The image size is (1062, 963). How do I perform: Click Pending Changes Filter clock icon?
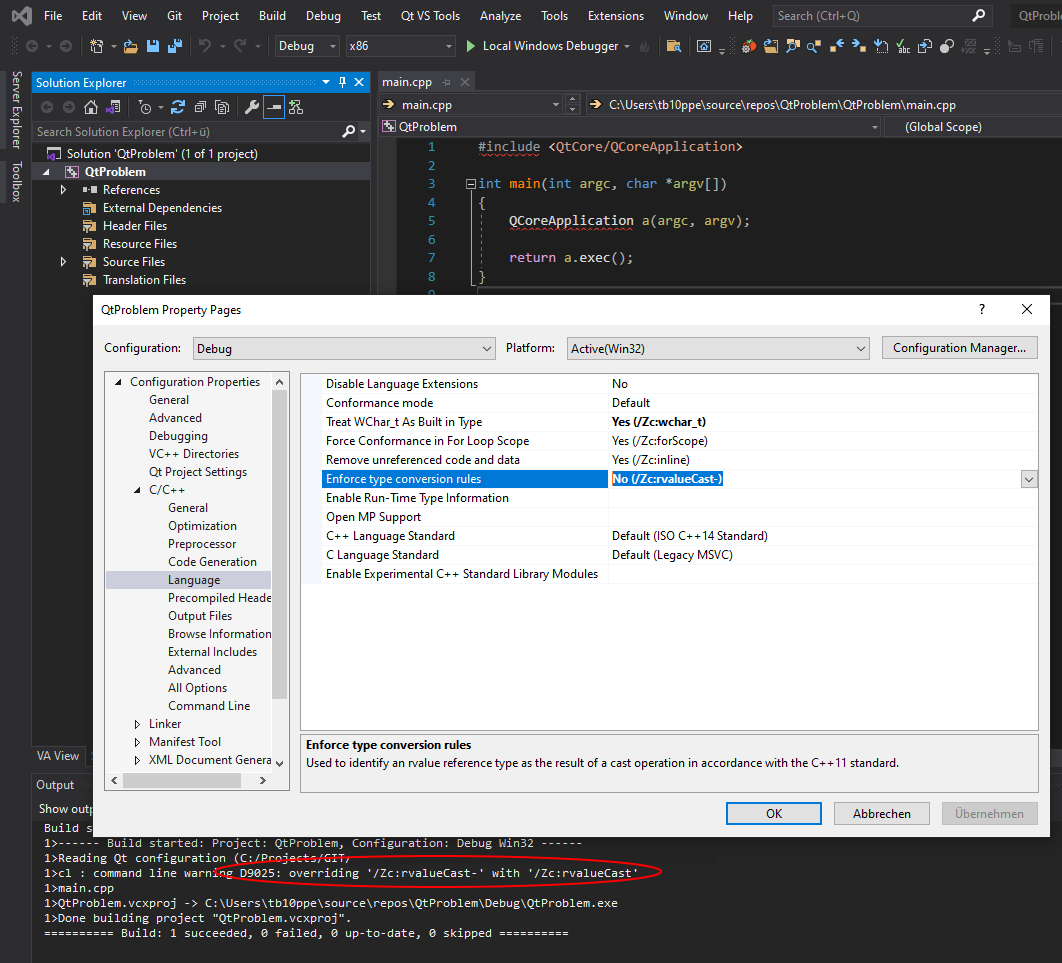tap(145, 107)
